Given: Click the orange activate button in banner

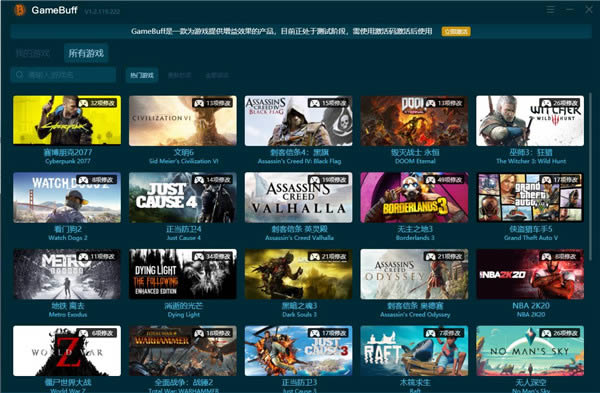Looking at the screenshot, I should coord(456,31).
